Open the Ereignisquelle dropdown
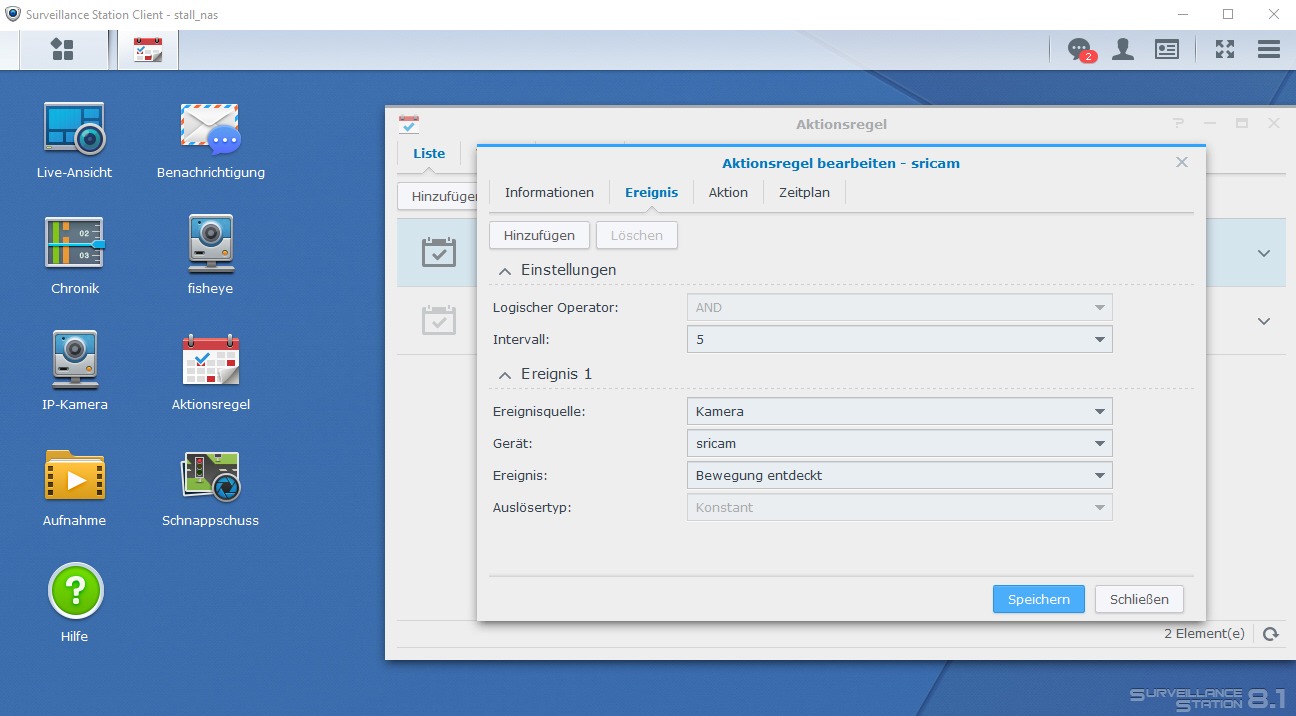The height and width of the screenshot is (716, 1296). [x=900, y=412]
